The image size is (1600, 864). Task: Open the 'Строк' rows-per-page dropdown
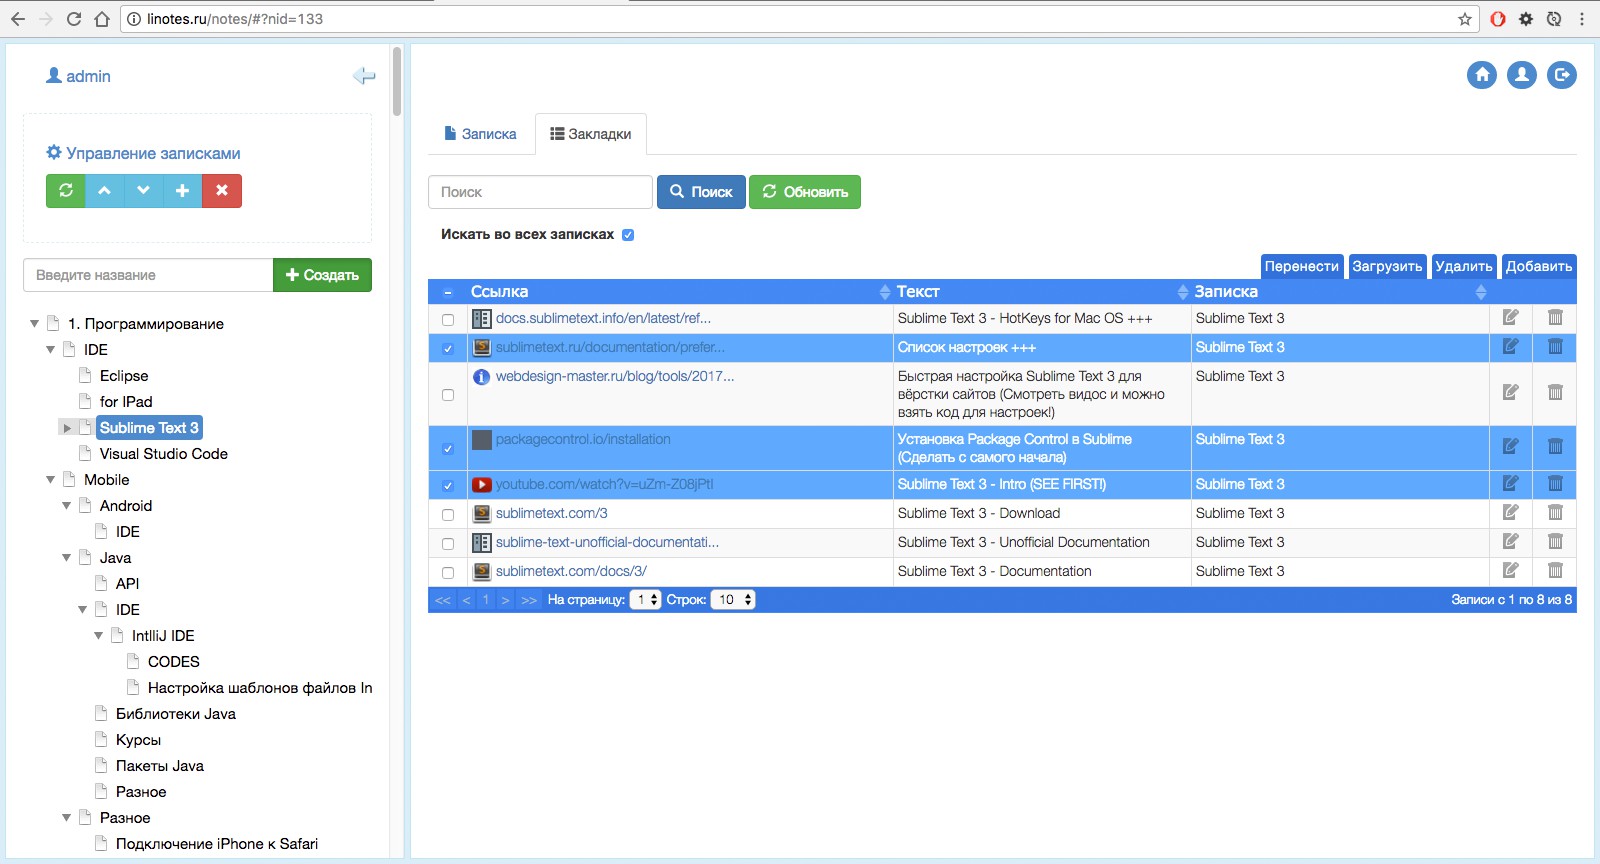pyautogui.click(x=733, y=600)
